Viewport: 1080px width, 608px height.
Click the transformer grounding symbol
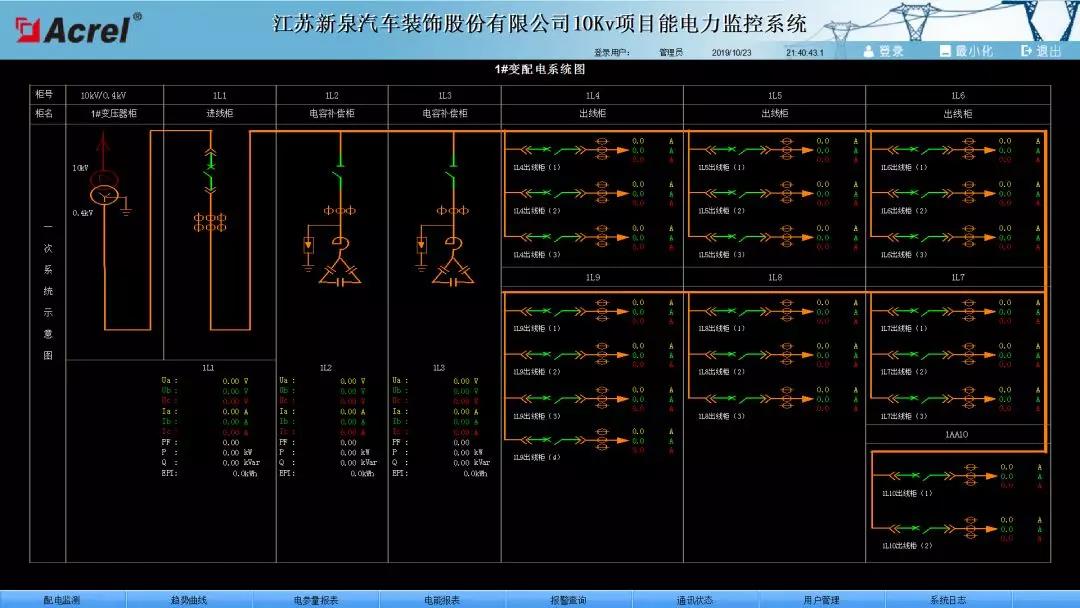click(x=126, y=207)
